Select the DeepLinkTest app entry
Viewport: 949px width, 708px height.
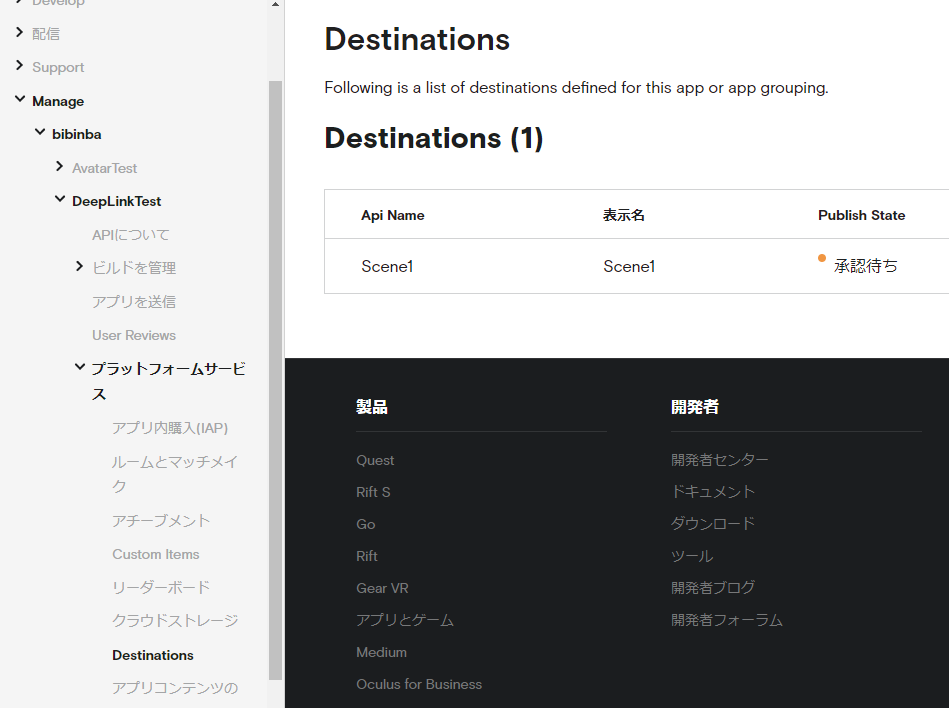tap(117, 202)
